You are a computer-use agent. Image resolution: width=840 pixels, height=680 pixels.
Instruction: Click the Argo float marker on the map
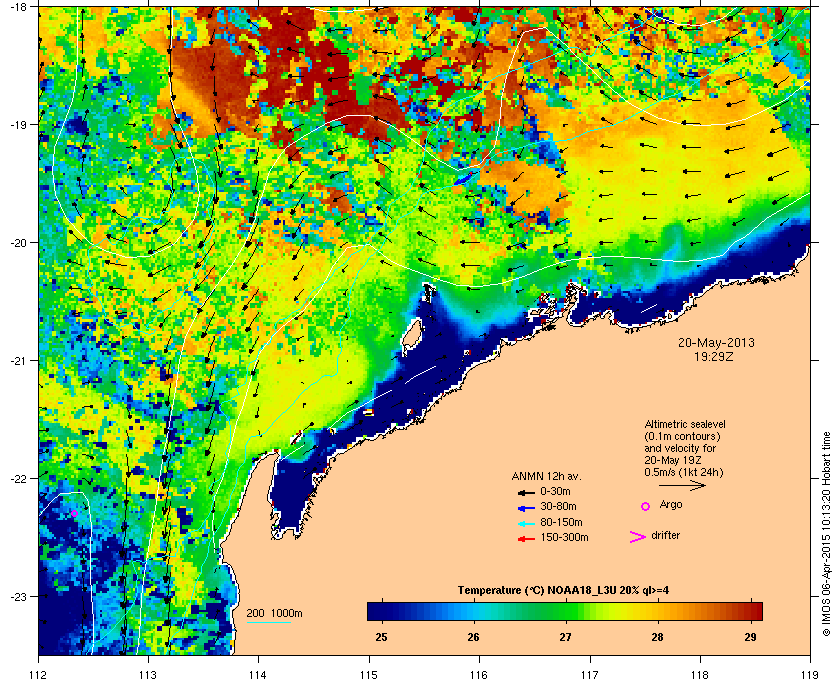click(74, 513)
